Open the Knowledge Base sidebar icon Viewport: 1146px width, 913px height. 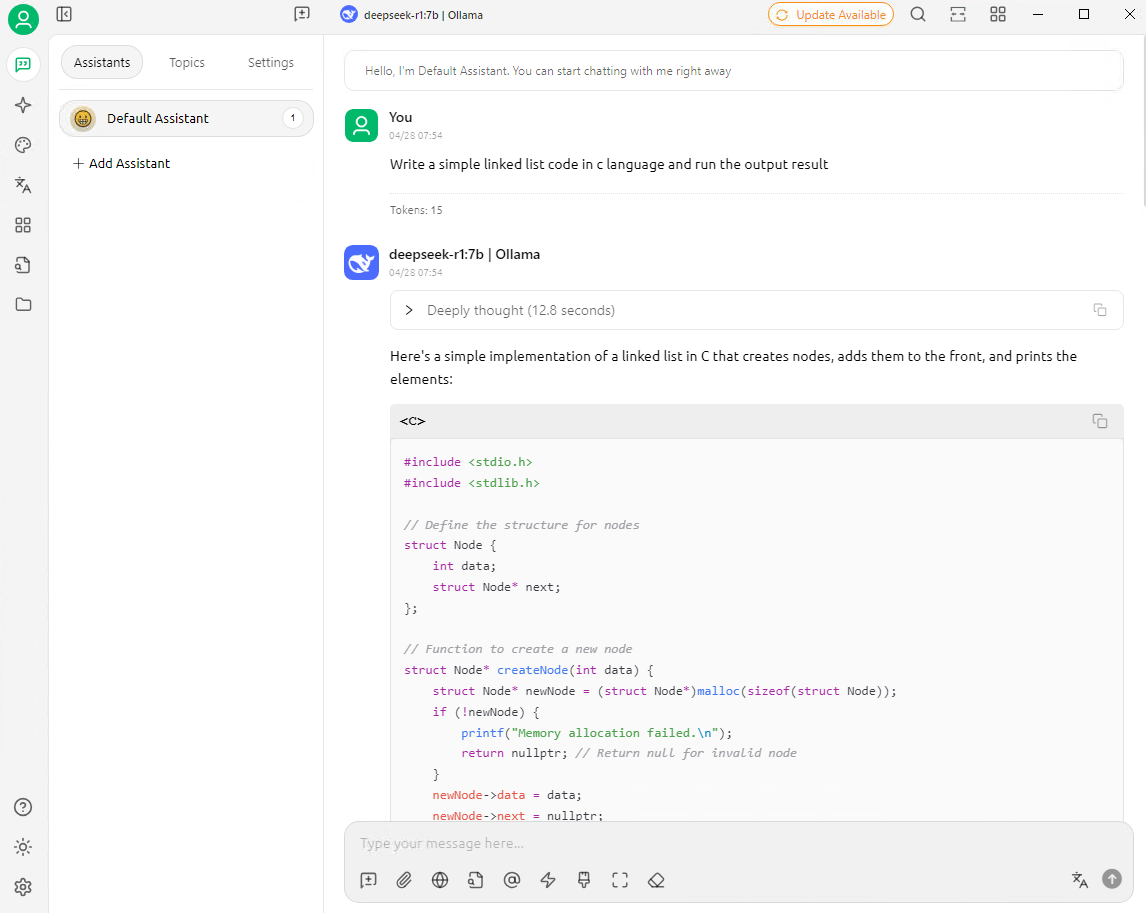coord(23,265)
